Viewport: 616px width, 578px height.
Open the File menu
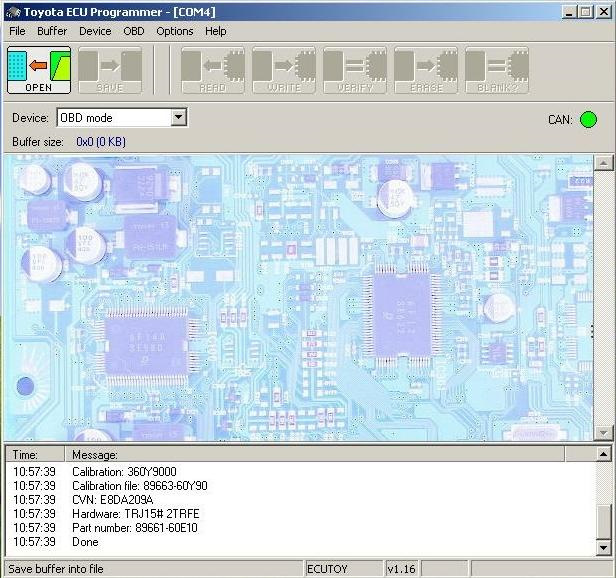[17, 31]
